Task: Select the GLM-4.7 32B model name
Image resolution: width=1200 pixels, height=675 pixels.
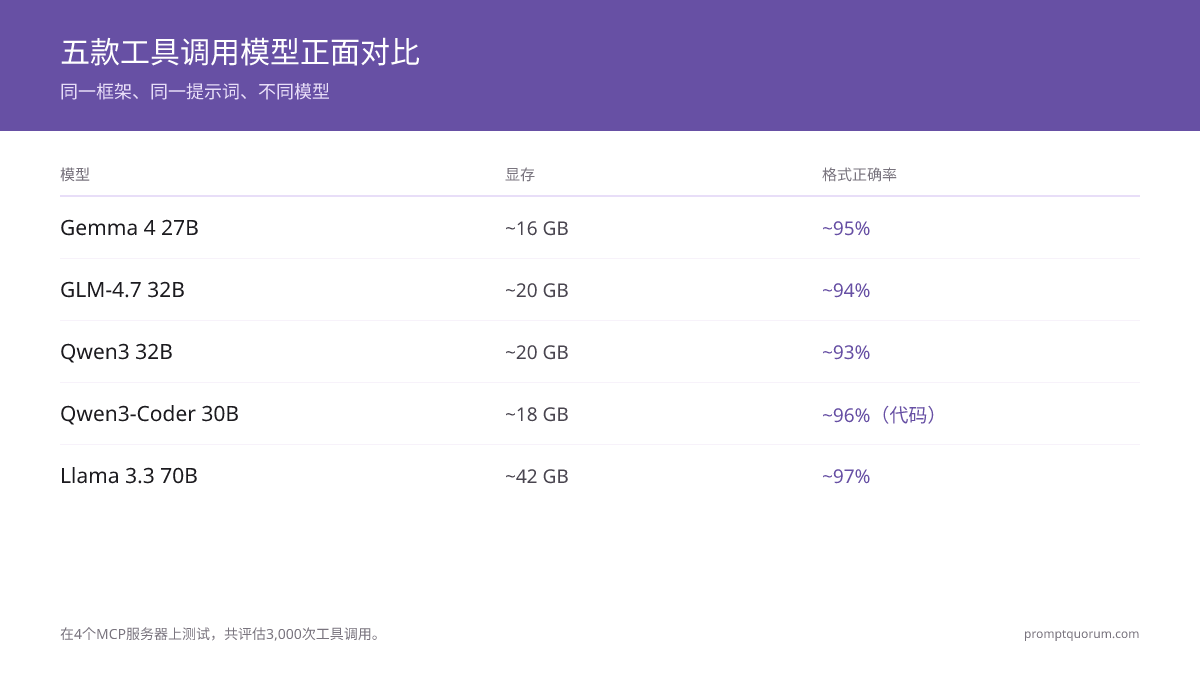Action: 122,290
